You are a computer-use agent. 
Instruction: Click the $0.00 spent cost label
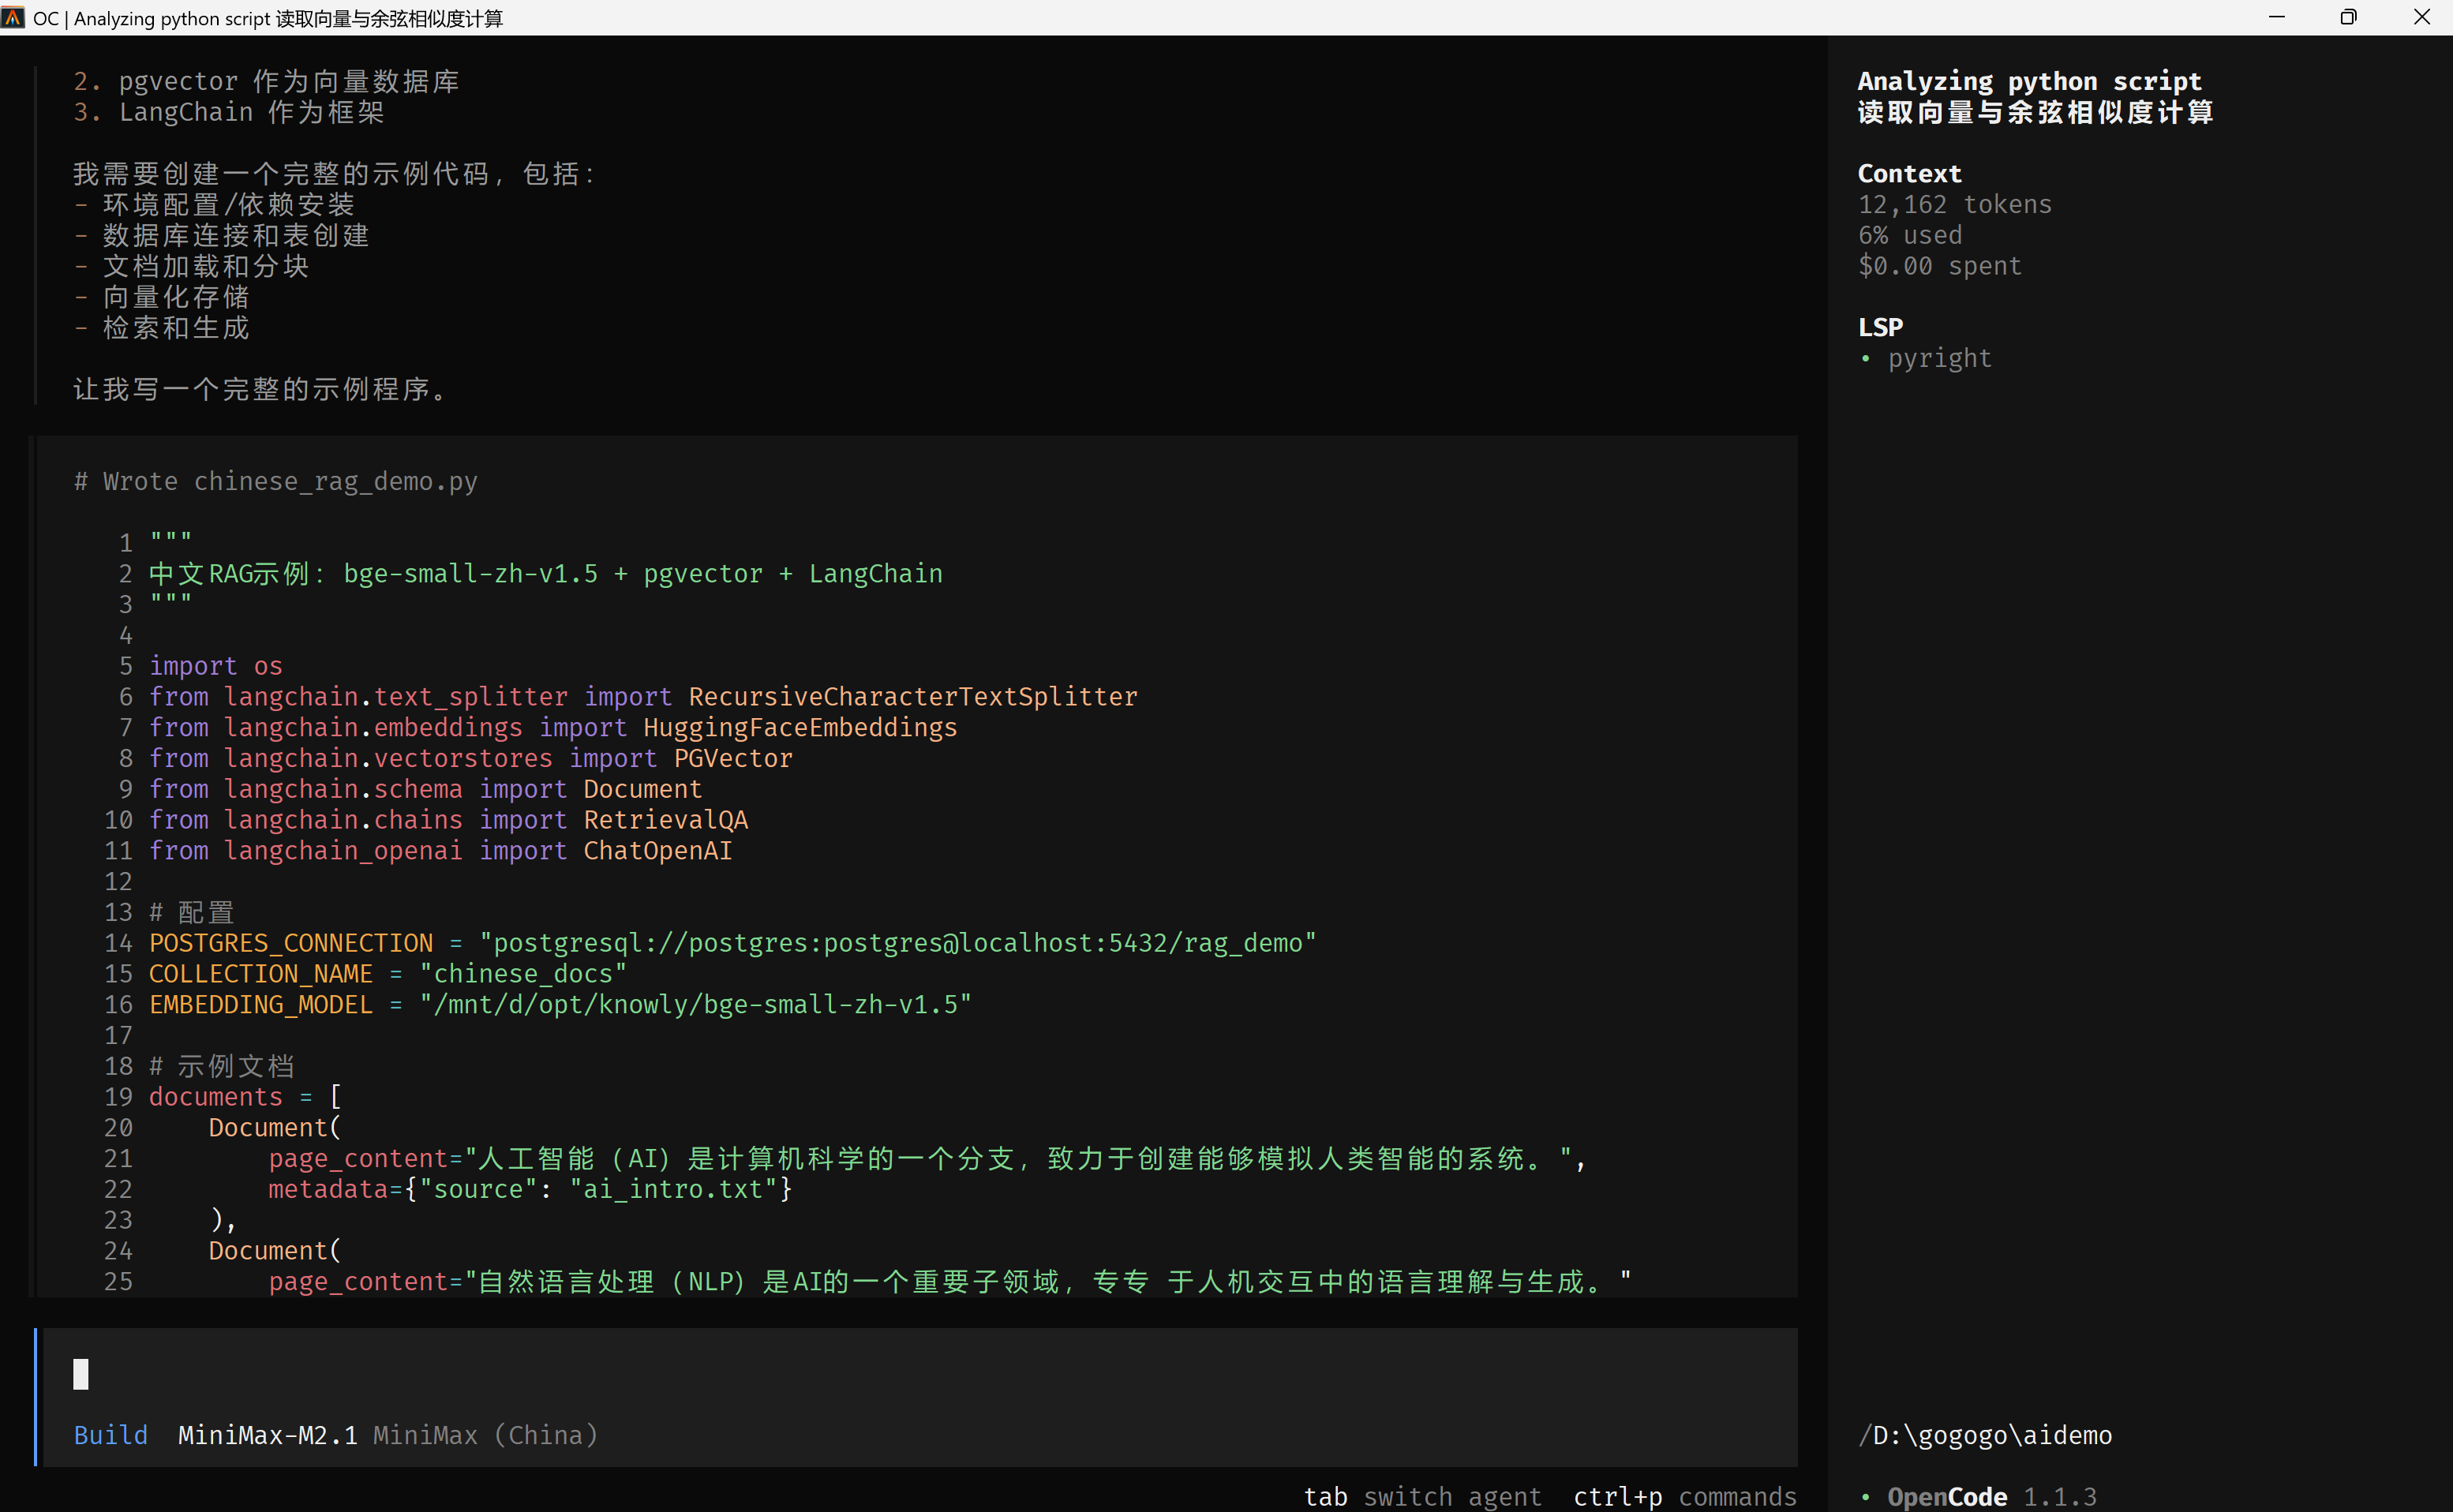coord(1939,265)
